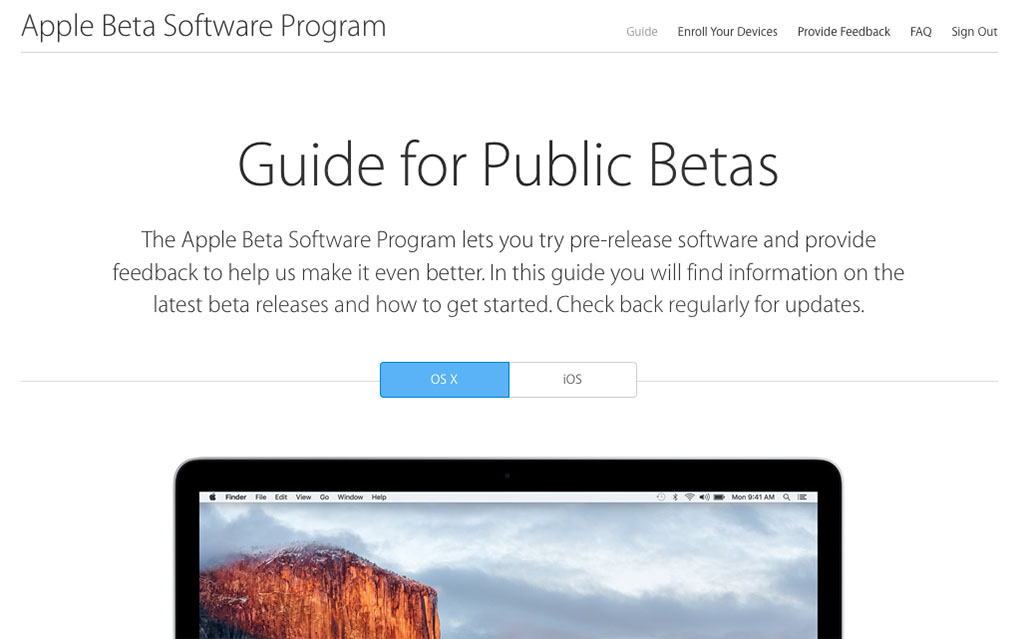This screenshot has height=639, width=1024.
Task: Open the Notification Center list icon
Action: pyautogui.click(x=802, y=497)
